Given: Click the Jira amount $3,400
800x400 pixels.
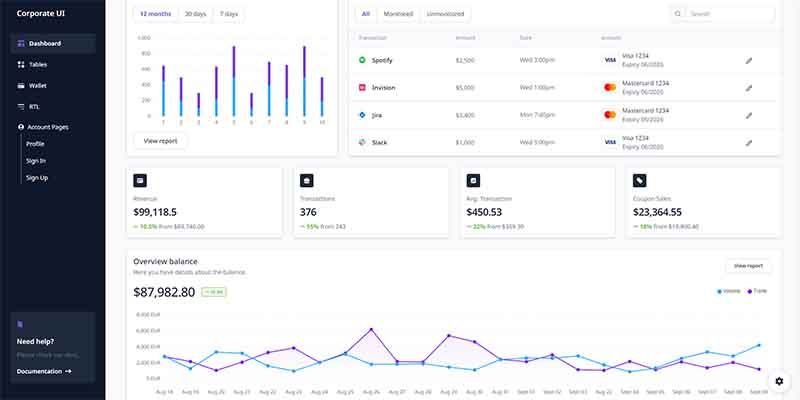Looking at the screenshot, I should coord(465,115).
